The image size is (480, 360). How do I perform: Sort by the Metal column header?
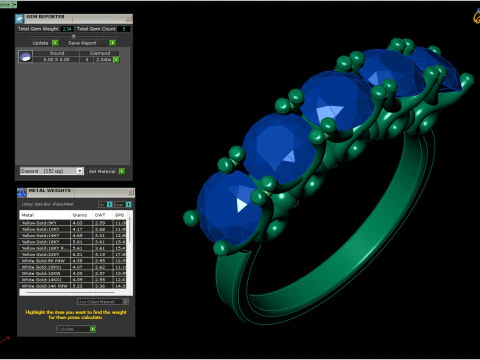pos(45,215)
